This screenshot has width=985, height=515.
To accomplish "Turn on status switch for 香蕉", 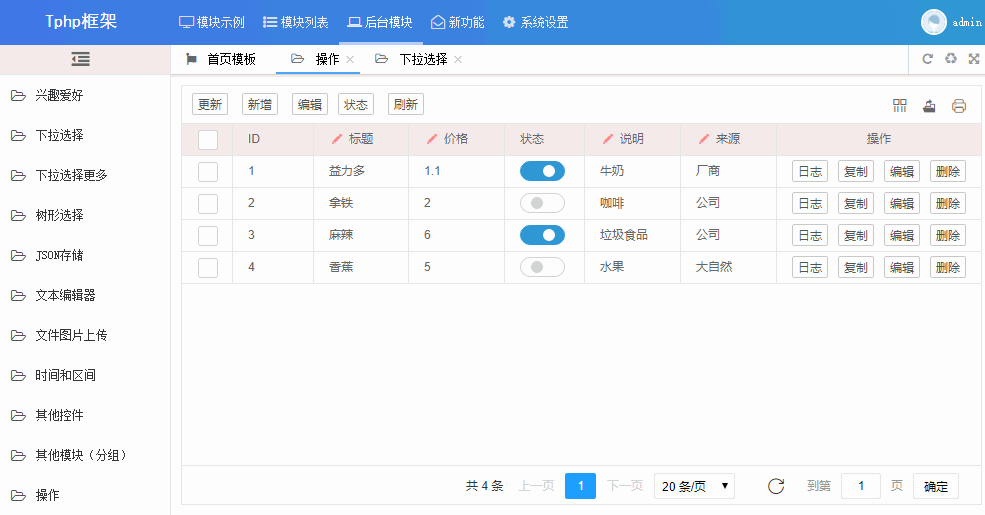I will point(542,267).
